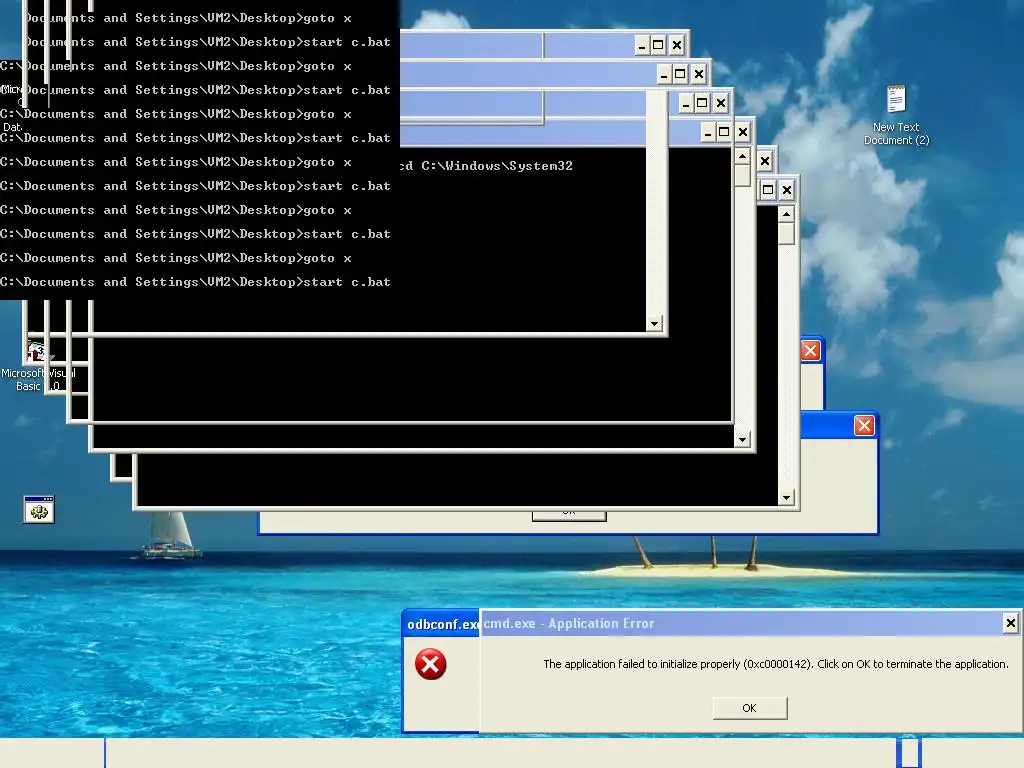Screen dimensions: 1024x768
Task: Select the Microsoft Visual Basic desktop icon
Action: pyautogui.click(x=38, y=368)
